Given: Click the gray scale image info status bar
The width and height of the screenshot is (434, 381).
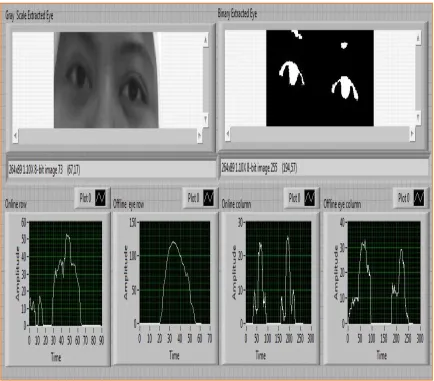Looking at the screenshot, I should click(x=112, y=170).
